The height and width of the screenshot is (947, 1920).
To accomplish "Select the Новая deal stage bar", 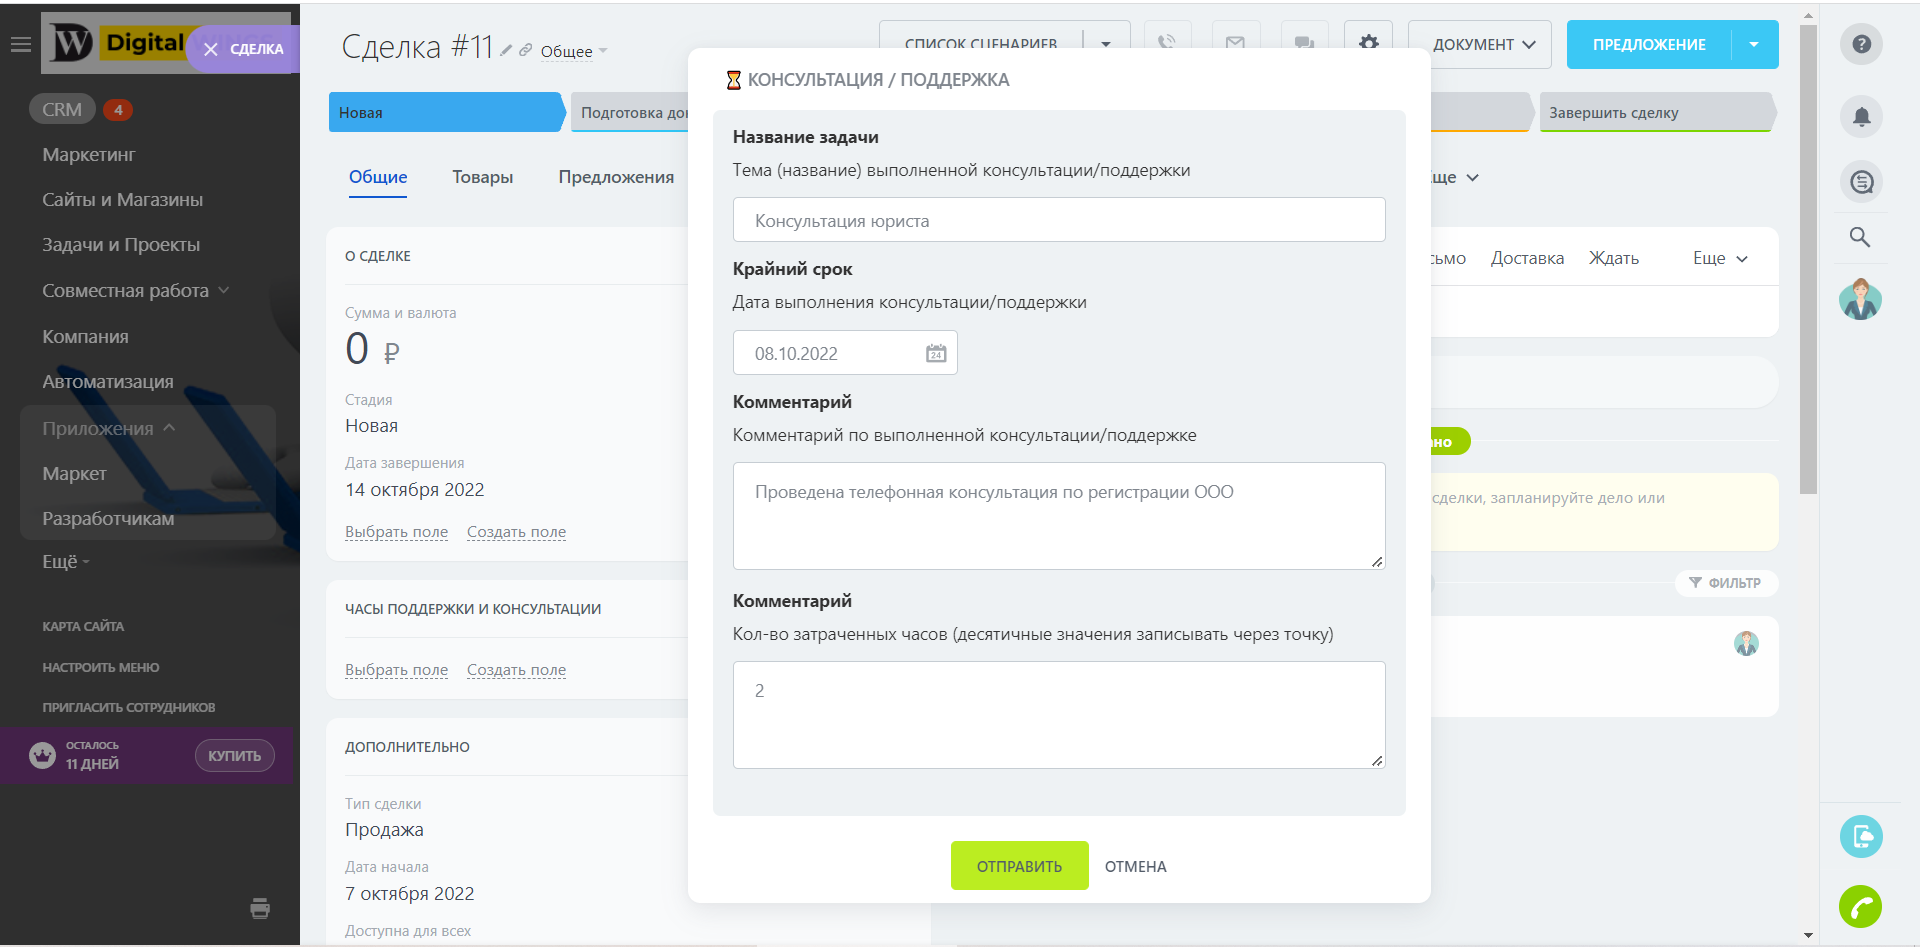I will 445,113.
